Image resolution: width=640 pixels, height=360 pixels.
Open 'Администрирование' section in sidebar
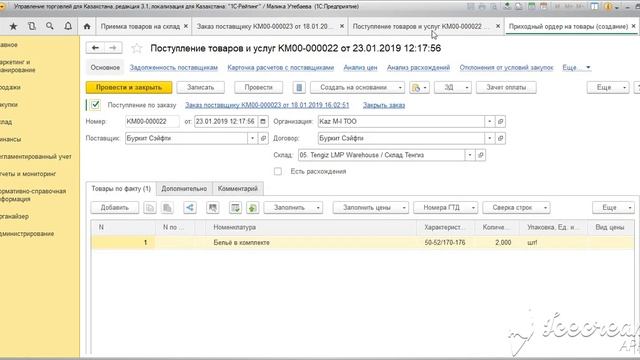point(27,234)
